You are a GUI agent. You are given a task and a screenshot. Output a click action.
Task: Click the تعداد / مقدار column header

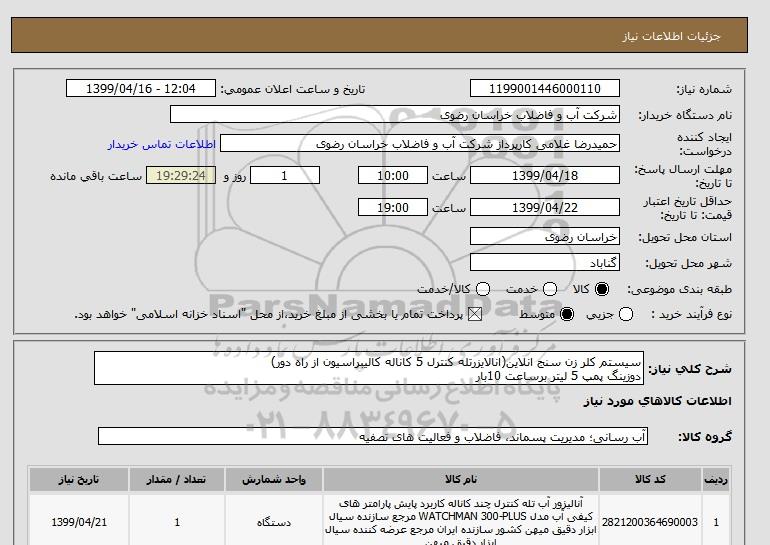(x=177, y=480)
